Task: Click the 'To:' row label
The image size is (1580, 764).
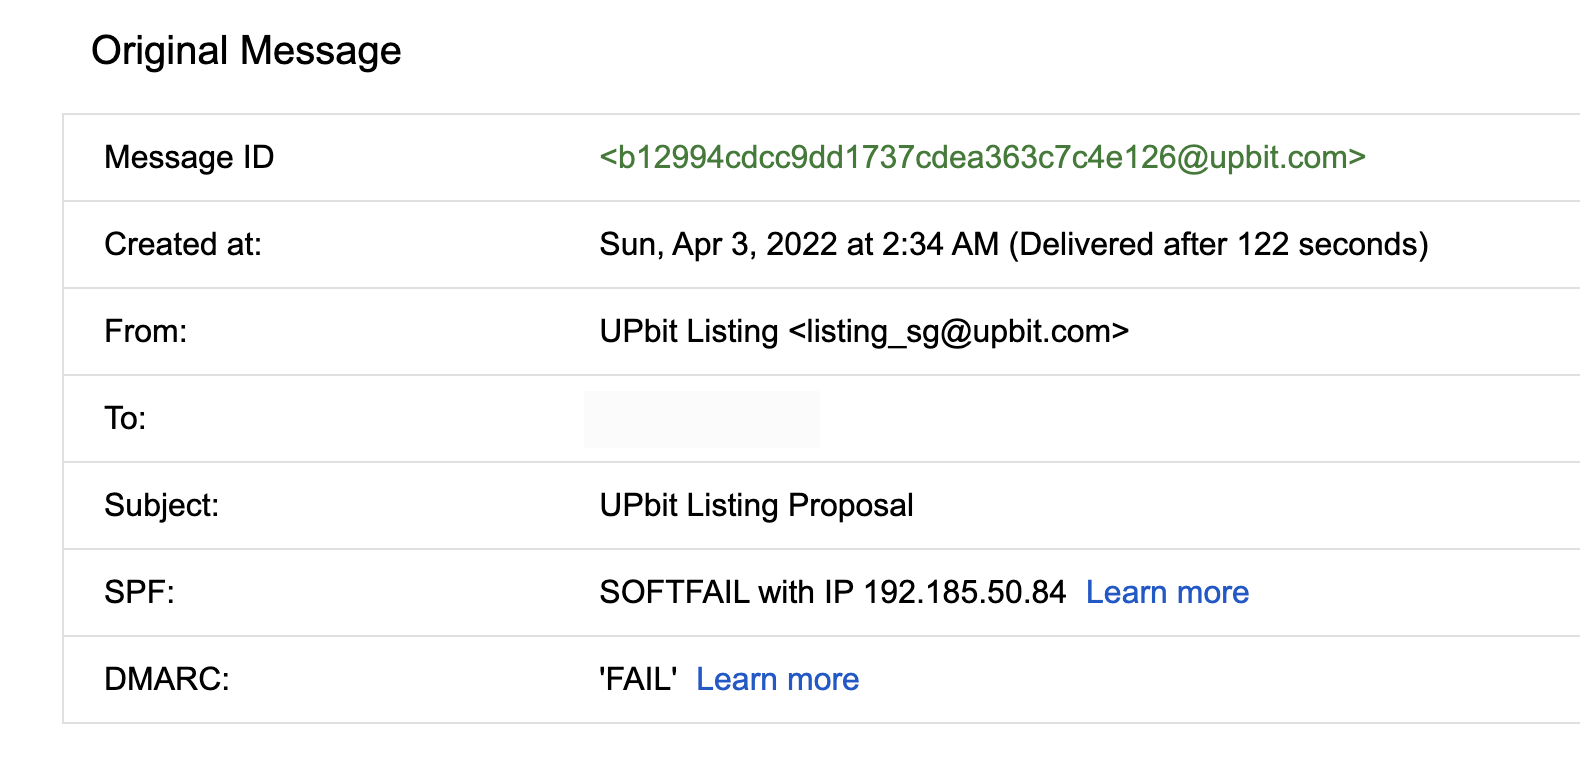Action: pos(125,419)
